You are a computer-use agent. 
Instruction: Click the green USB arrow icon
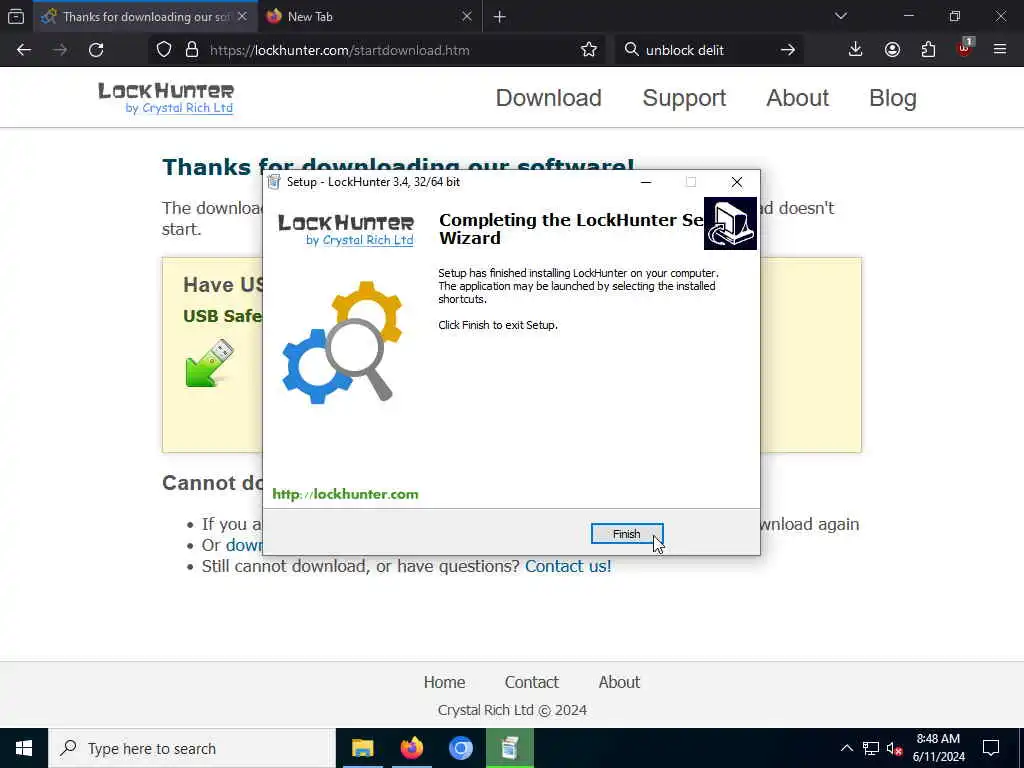click(x=209, y=363)
